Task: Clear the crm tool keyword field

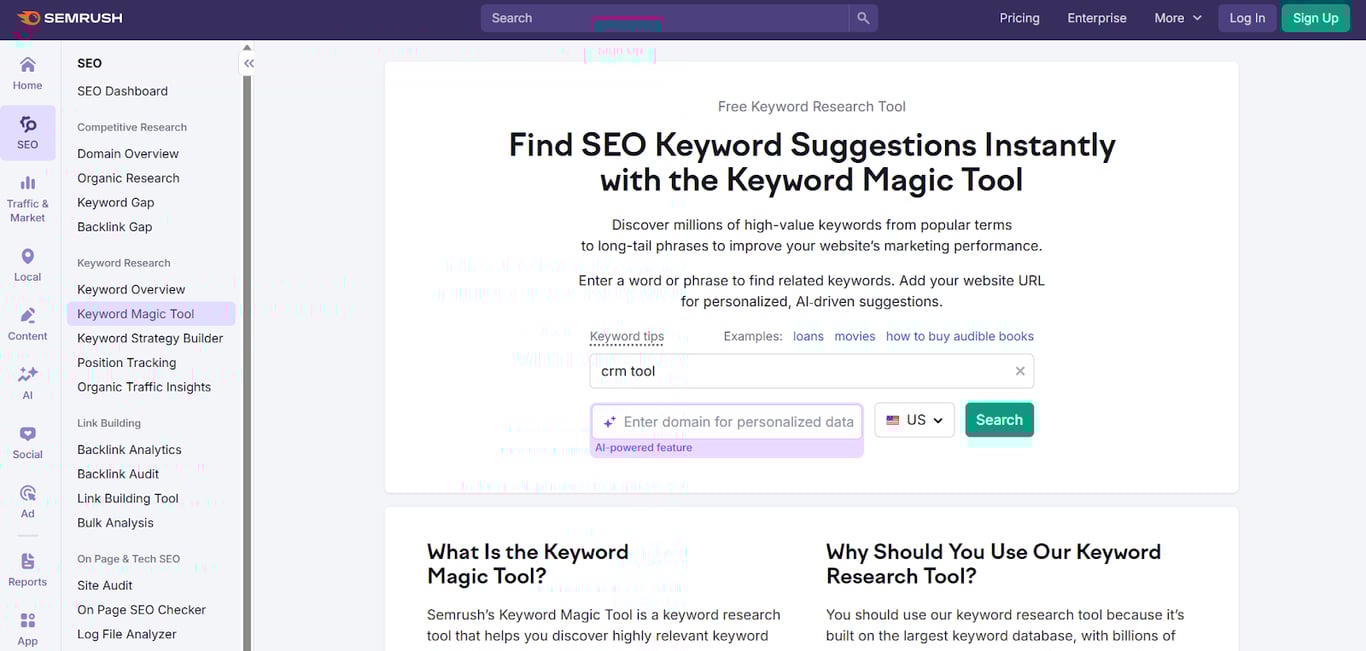Action: 1020,371
